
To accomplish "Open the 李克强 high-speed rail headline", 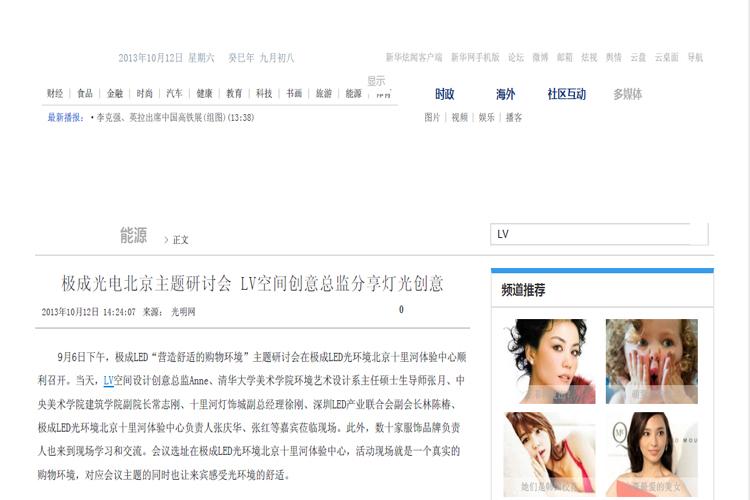I will [174, 117].
